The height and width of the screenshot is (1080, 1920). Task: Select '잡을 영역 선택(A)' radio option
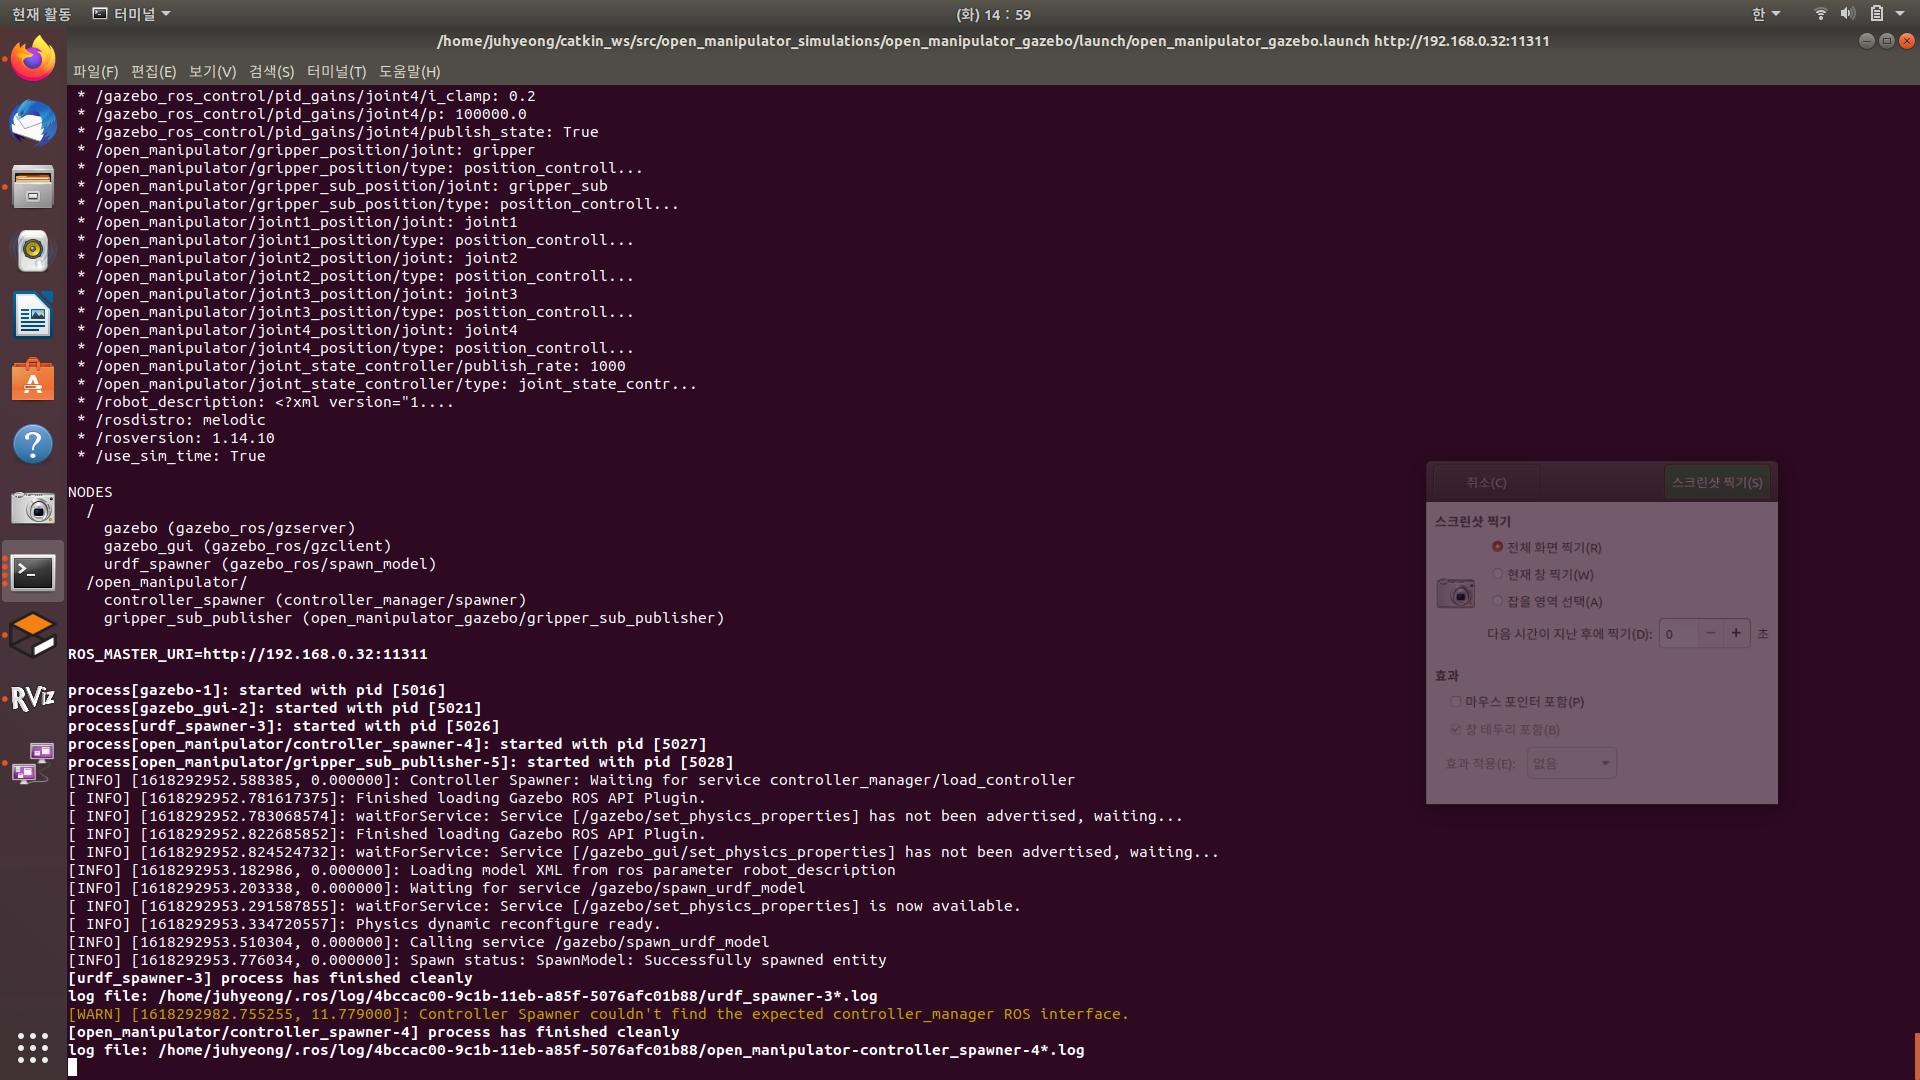(x=1497, y=601)
